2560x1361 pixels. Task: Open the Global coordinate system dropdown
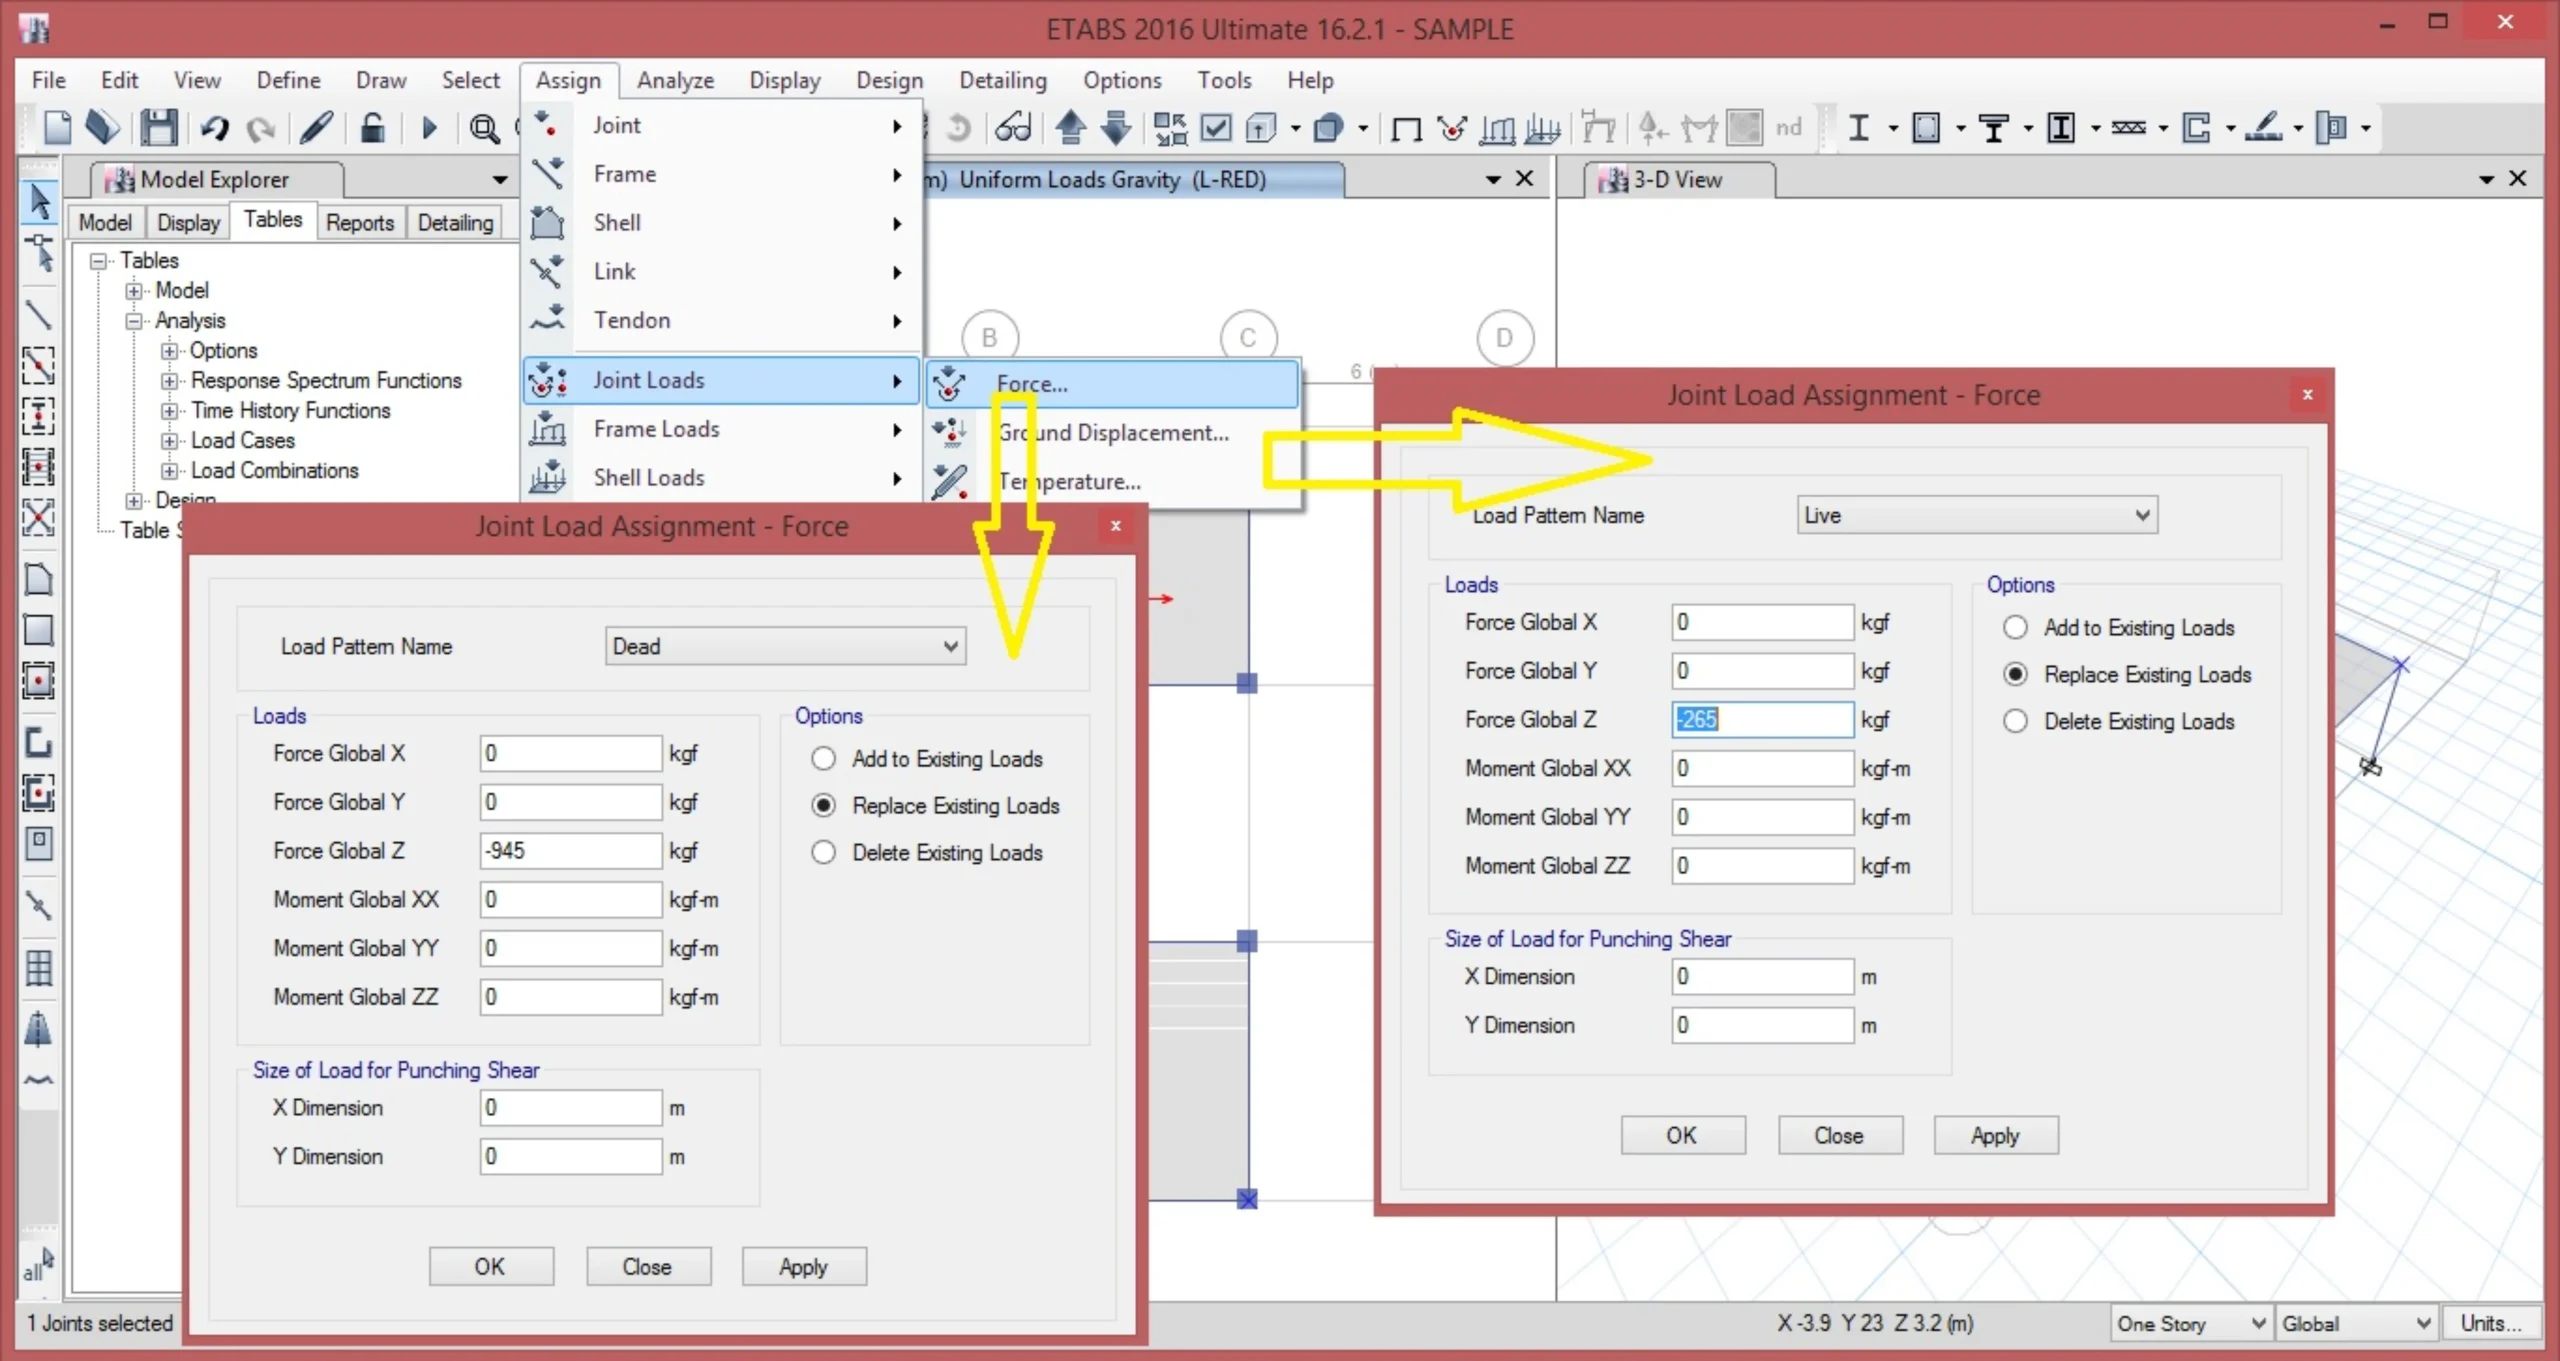(x=2356, y=1324)
